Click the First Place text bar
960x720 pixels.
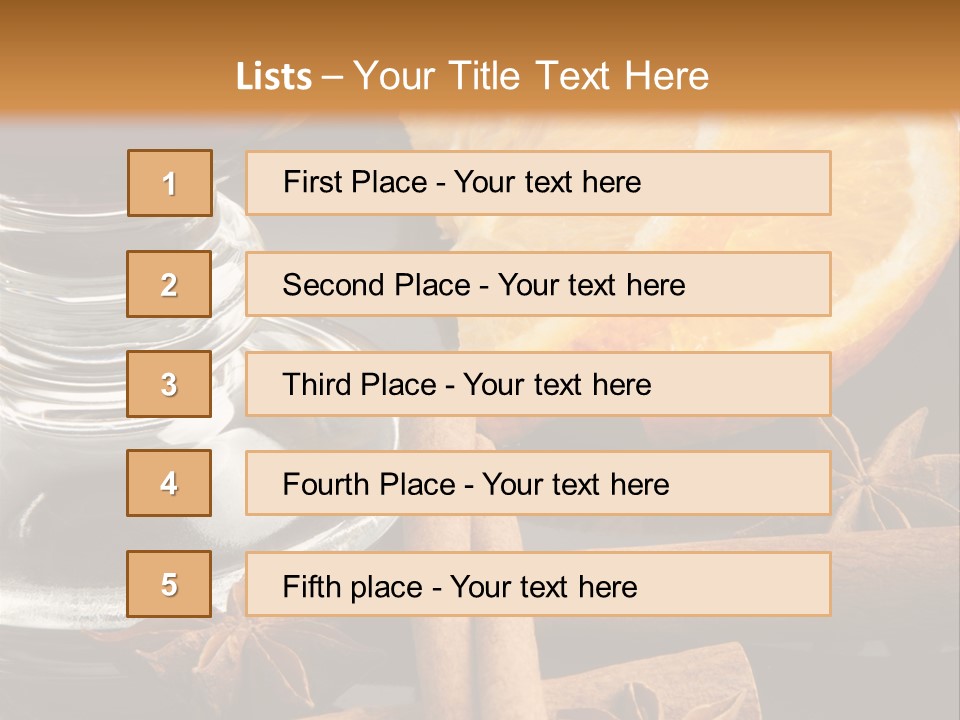click(x=538, y=183)
